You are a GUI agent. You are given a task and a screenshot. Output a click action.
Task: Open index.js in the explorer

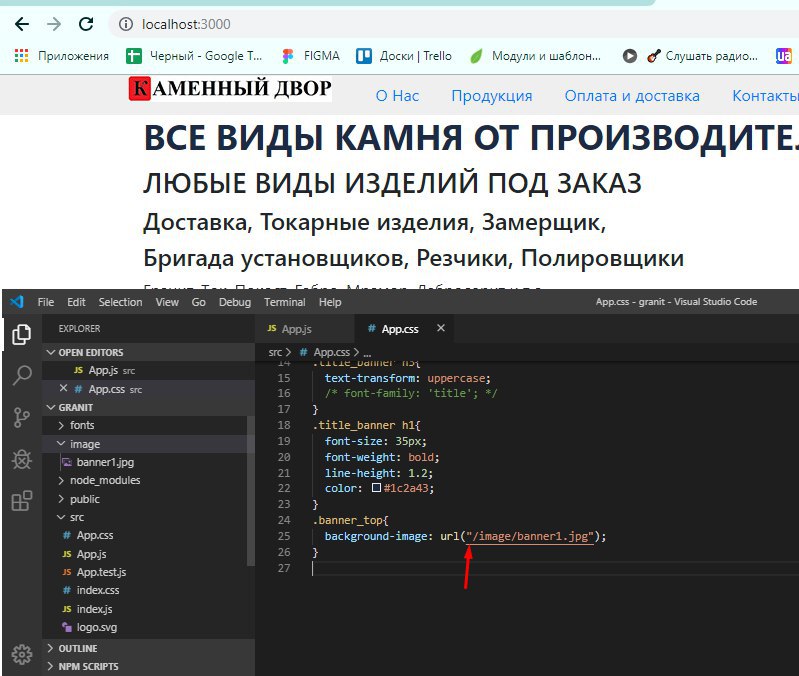145,609
